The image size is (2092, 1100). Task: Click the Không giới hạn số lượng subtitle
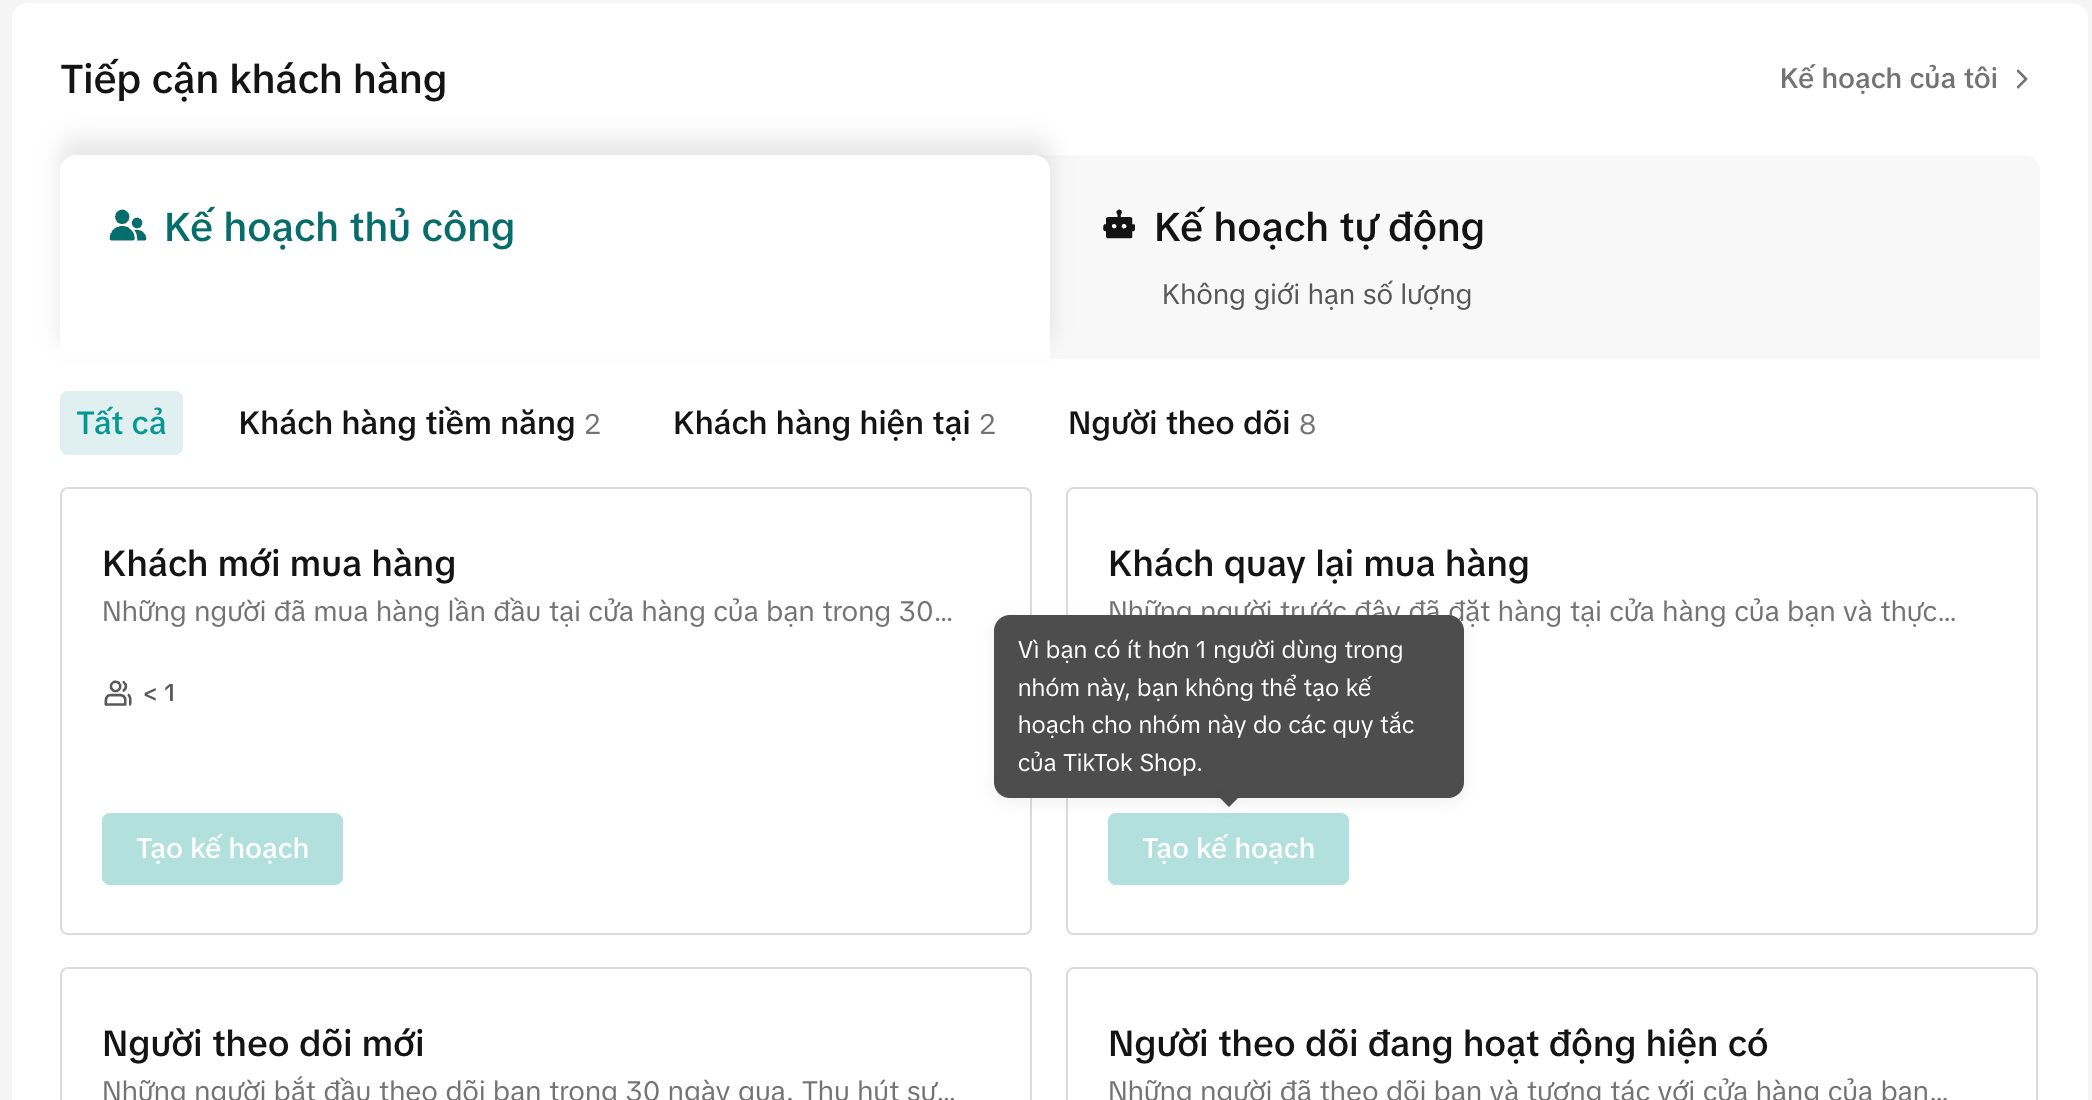click(1316, 295)
